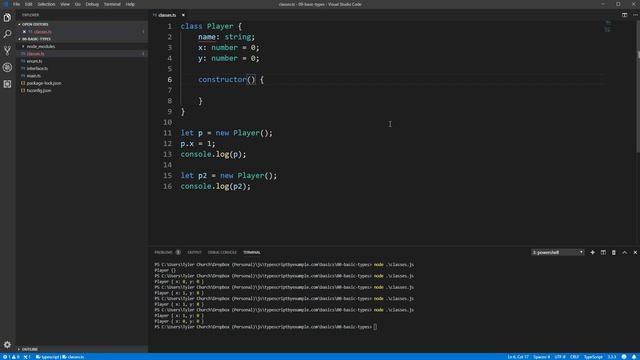Image resolution: width=640 pixels, height=360 pixels.
Task: Collapse the Open Editors section
Action: pyautogui.click(x=35, y=24)
